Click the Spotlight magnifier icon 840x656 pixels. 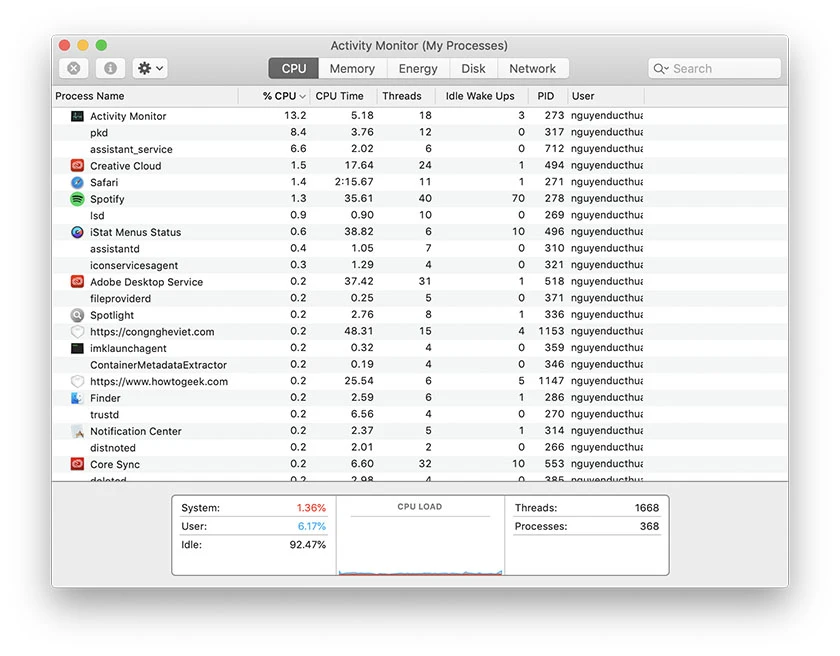coord(77,315)
